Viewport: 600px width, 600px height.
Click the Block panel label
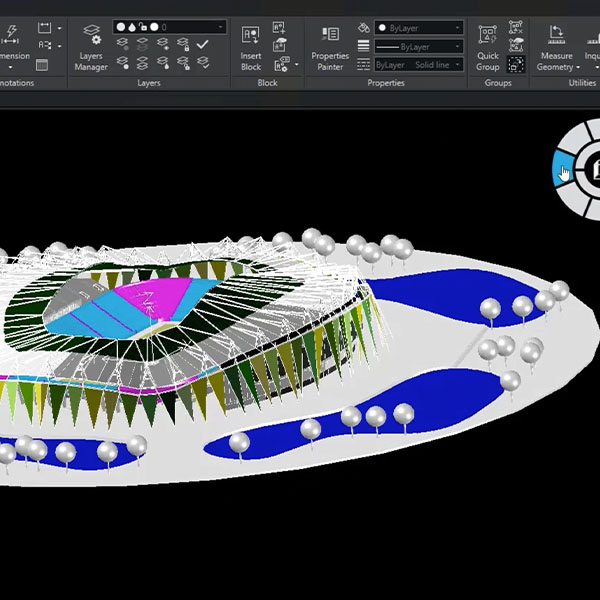tap(267, 83)
